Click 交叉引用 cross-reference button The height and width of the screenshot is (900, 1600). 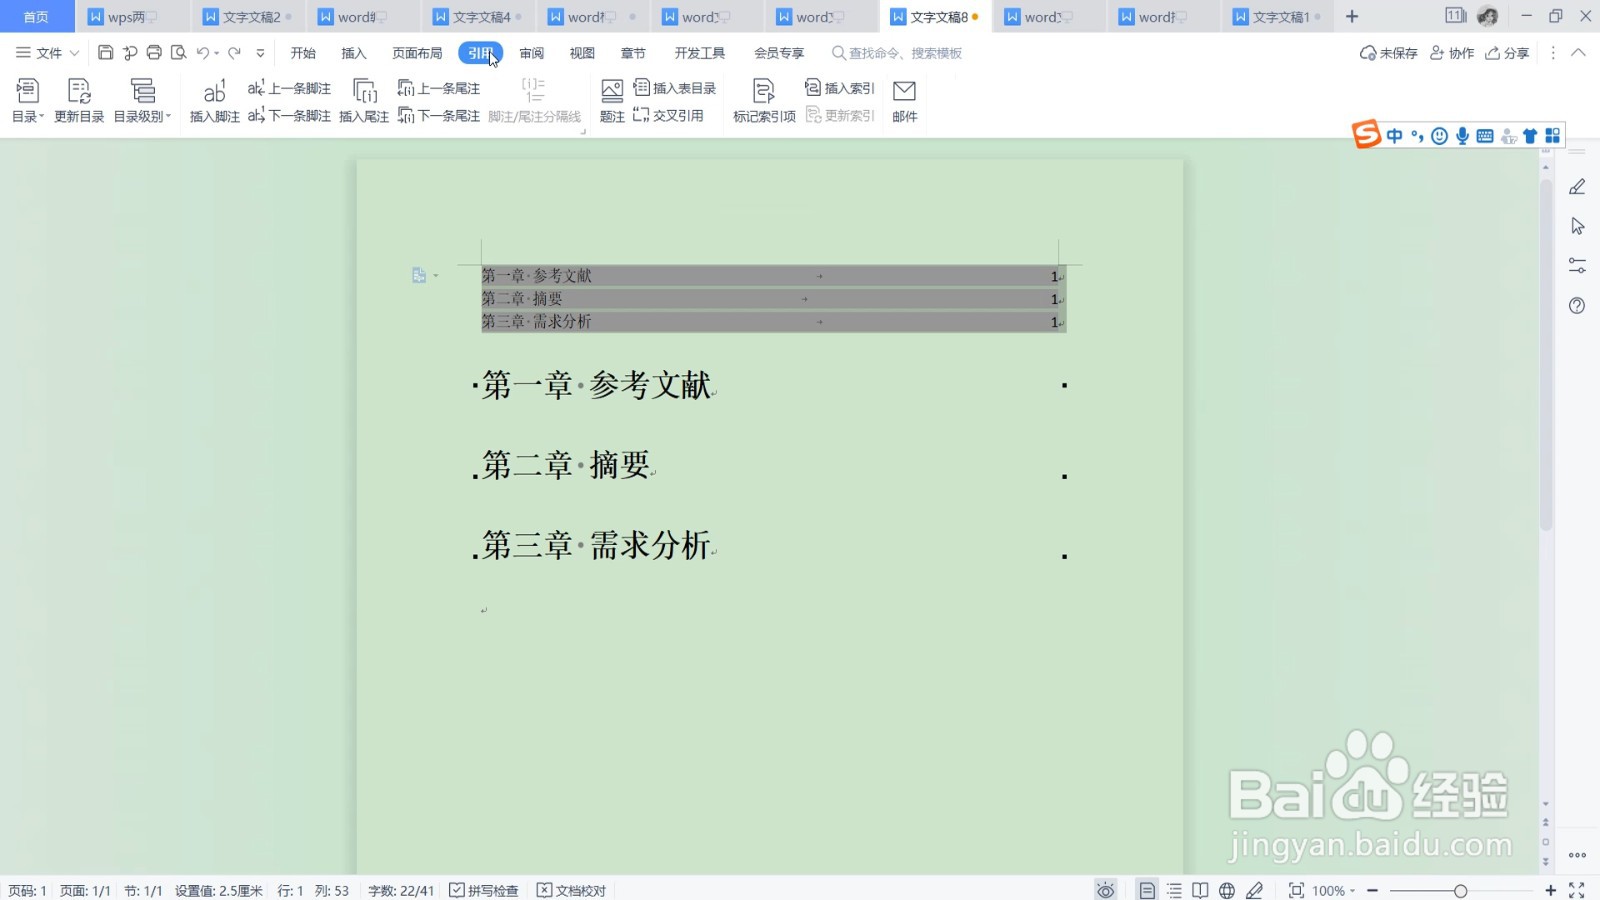point(668,116)
